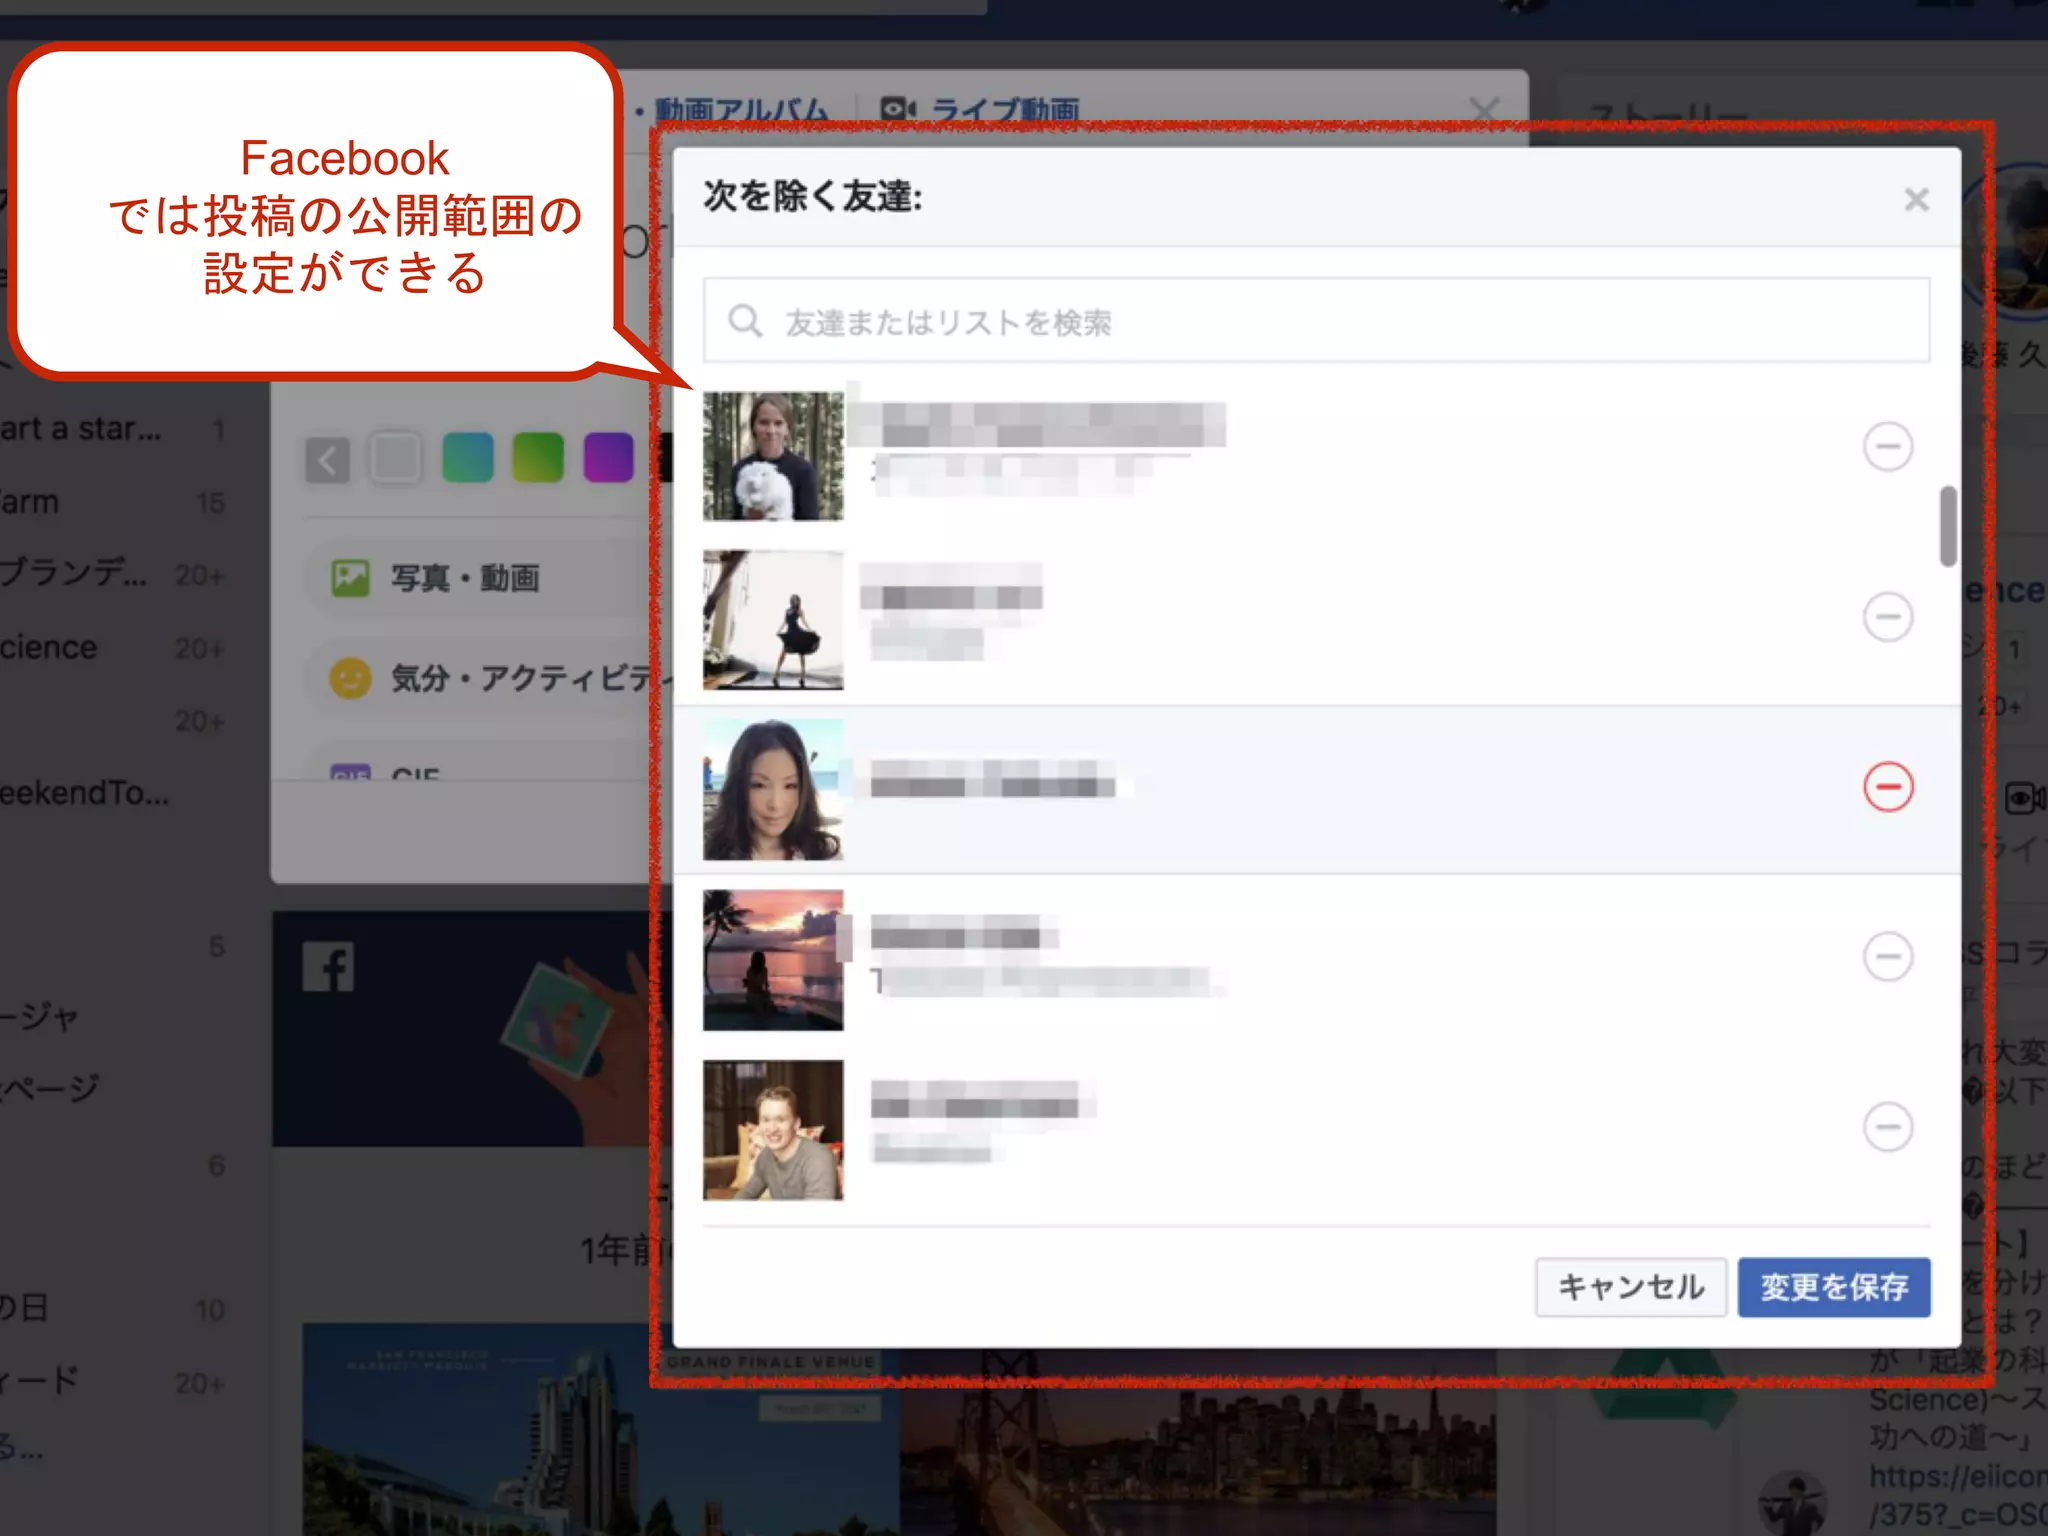Viewport: 2048px width, 1536px height.
Task: Exclude the friend with the white dog photo
Action: coord(1888,446)
